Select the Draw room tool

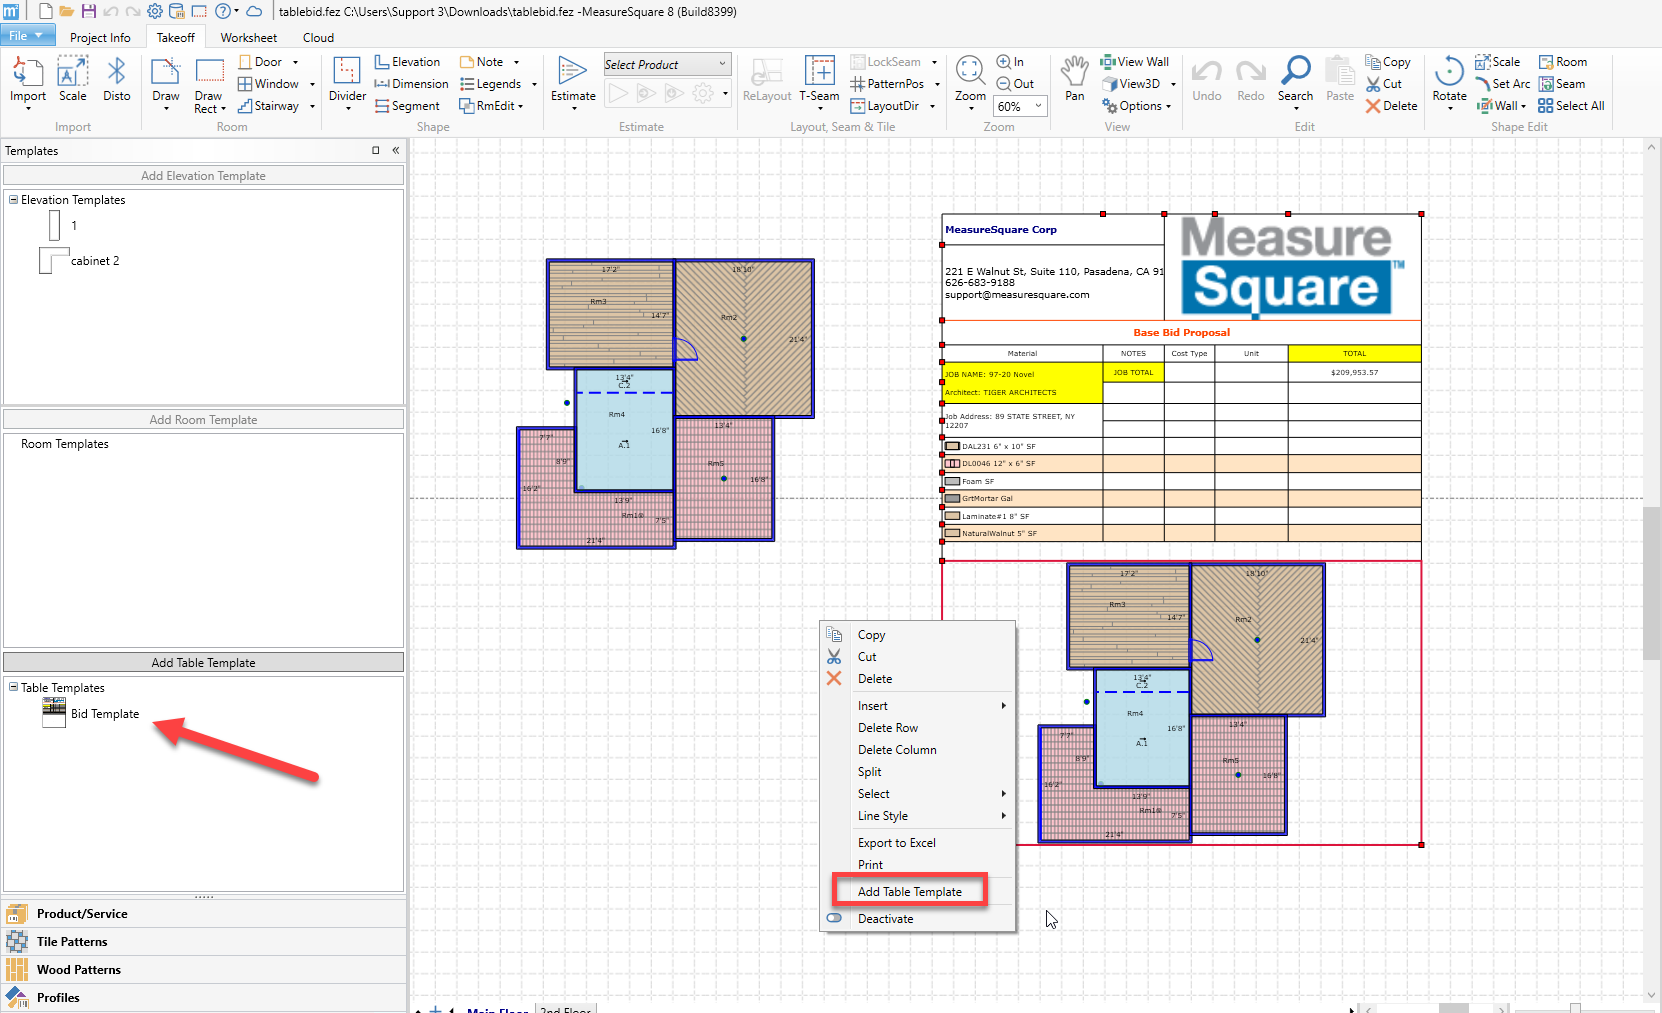click(x=166, y=82)
